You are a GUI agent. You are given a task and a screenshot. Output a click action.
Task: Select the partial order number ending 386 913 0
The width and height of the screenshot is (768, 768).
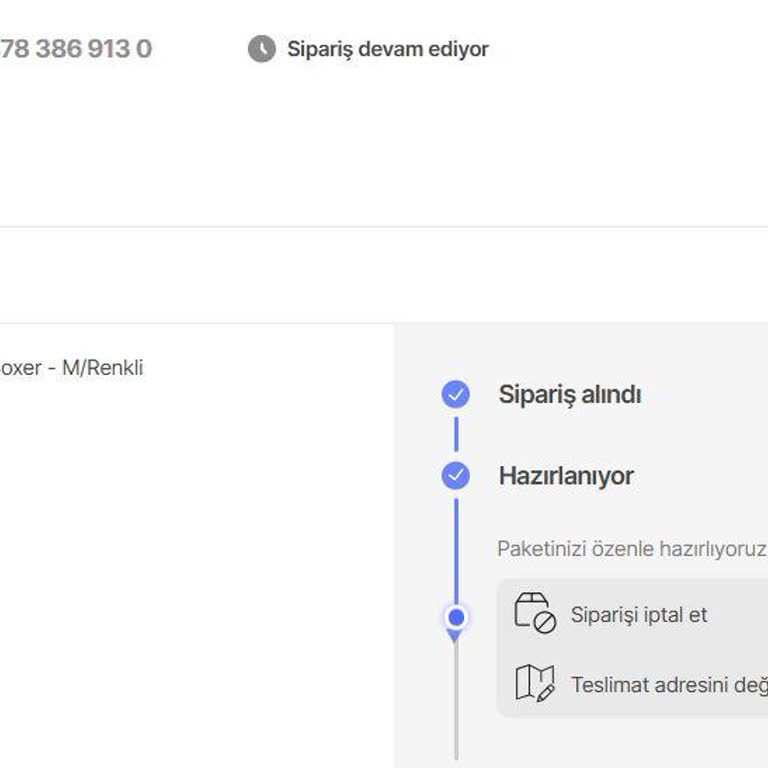pos(76,49)
